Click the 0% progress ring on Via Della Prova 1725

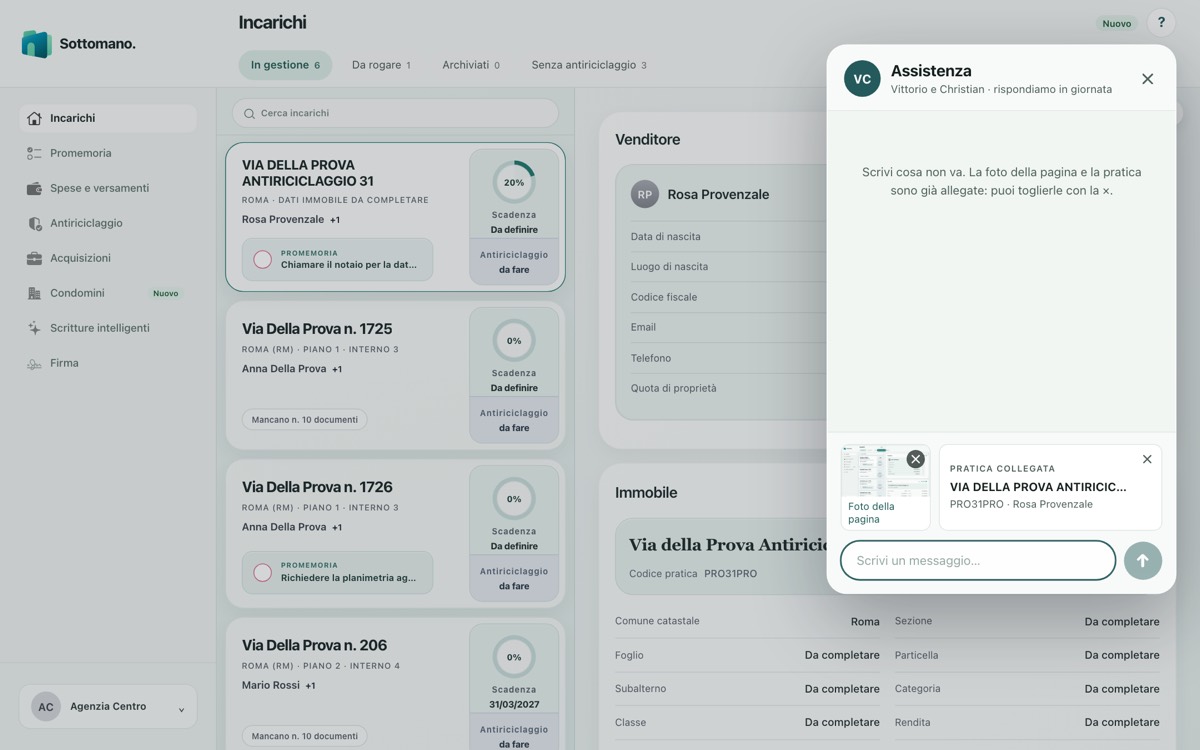point(514,341)
